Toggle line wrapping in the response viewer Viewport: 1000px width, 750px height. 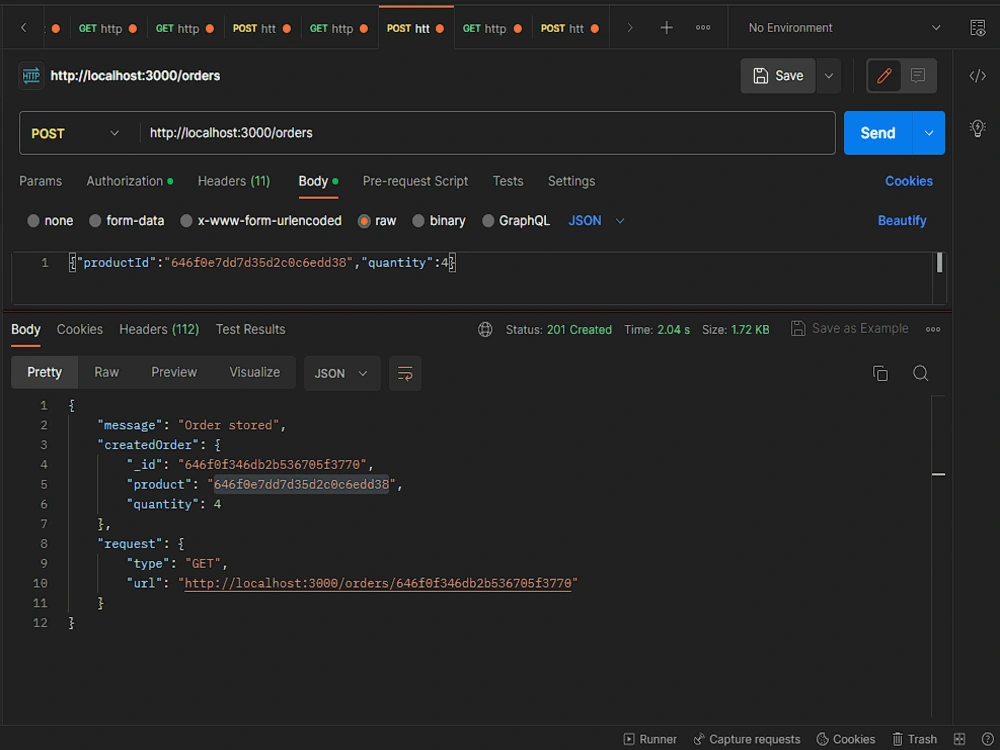(405, 373)
